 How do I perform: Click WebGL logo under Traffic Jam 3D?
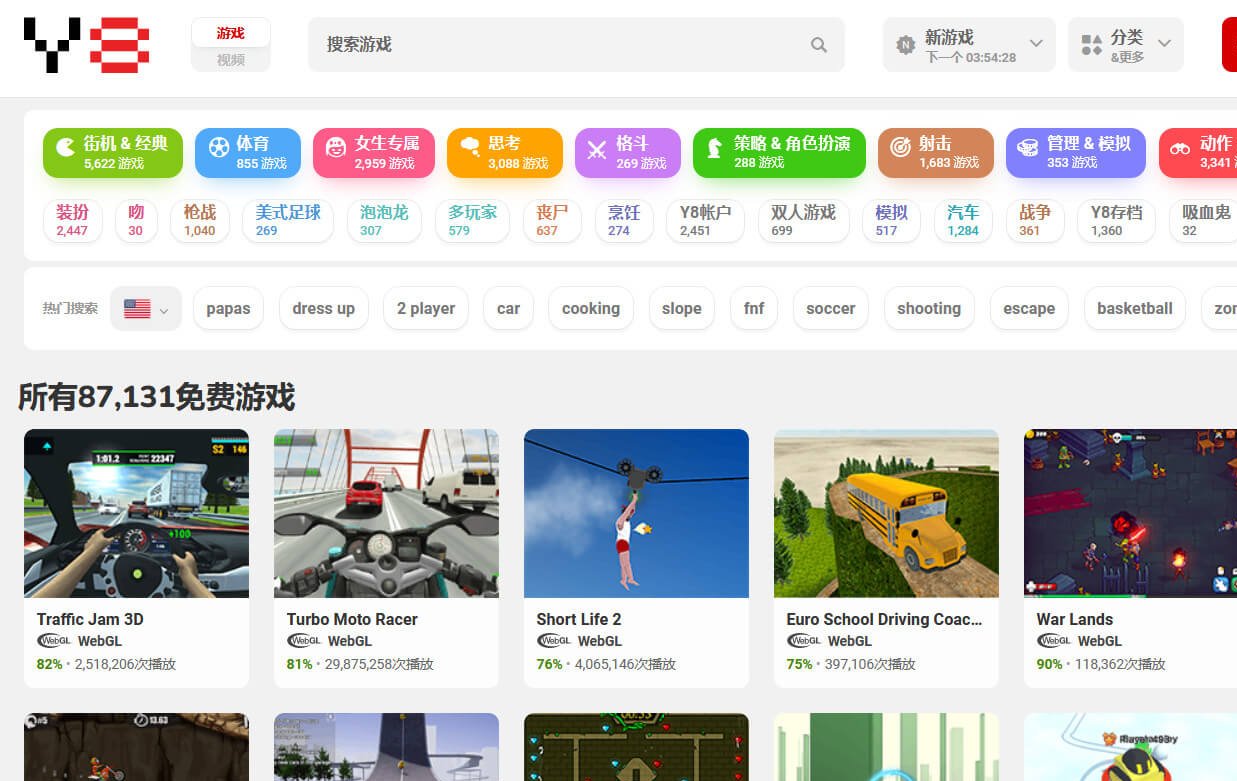click(x=53, y=641)
